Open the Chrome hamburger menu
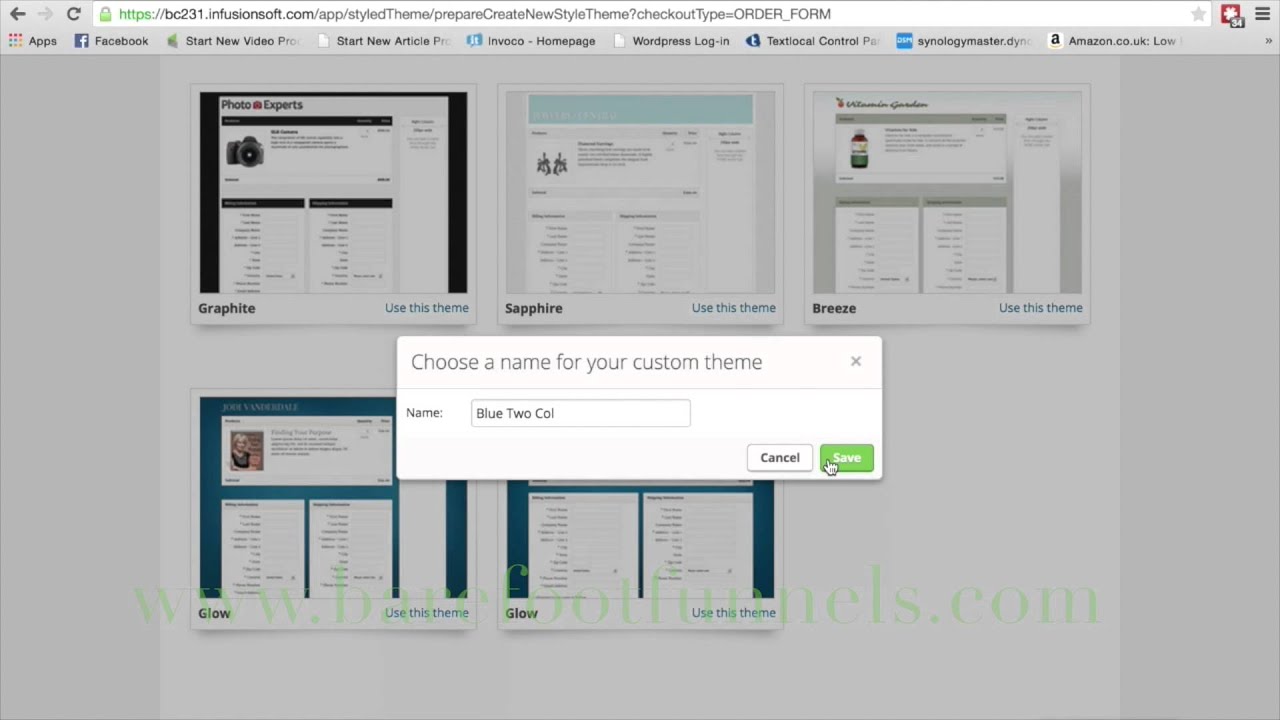 coord(1262,14)
